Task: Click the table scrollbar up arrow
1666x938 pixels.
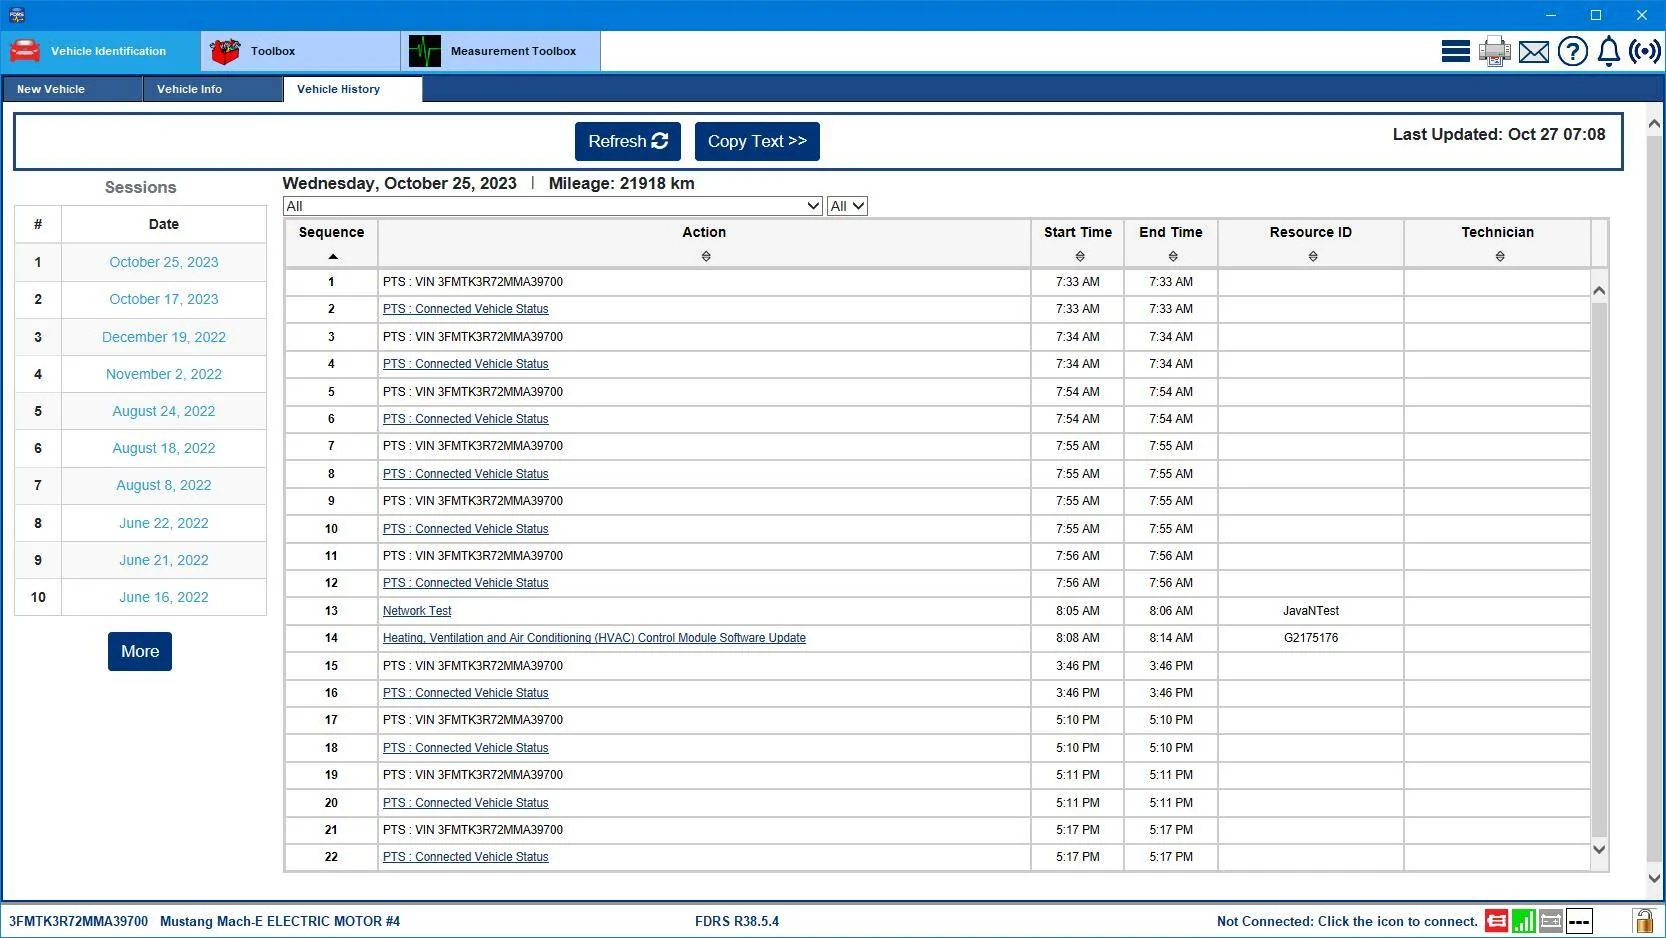Action: click(1599, 291)
